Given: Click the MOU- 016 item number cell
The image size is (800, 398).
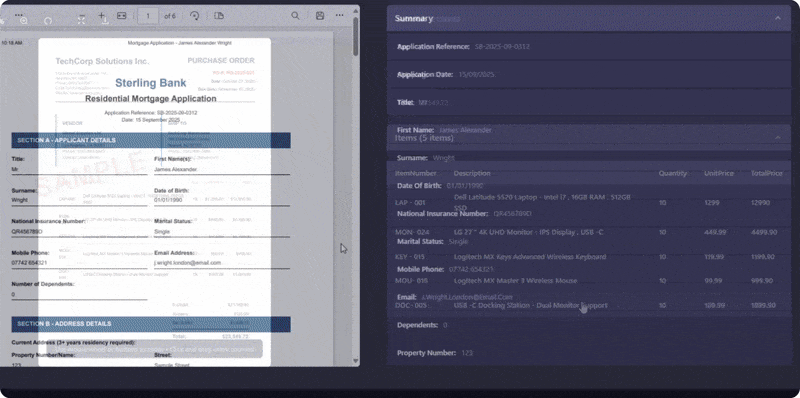Looking at the screenshot, I should [x=411, y=281].
